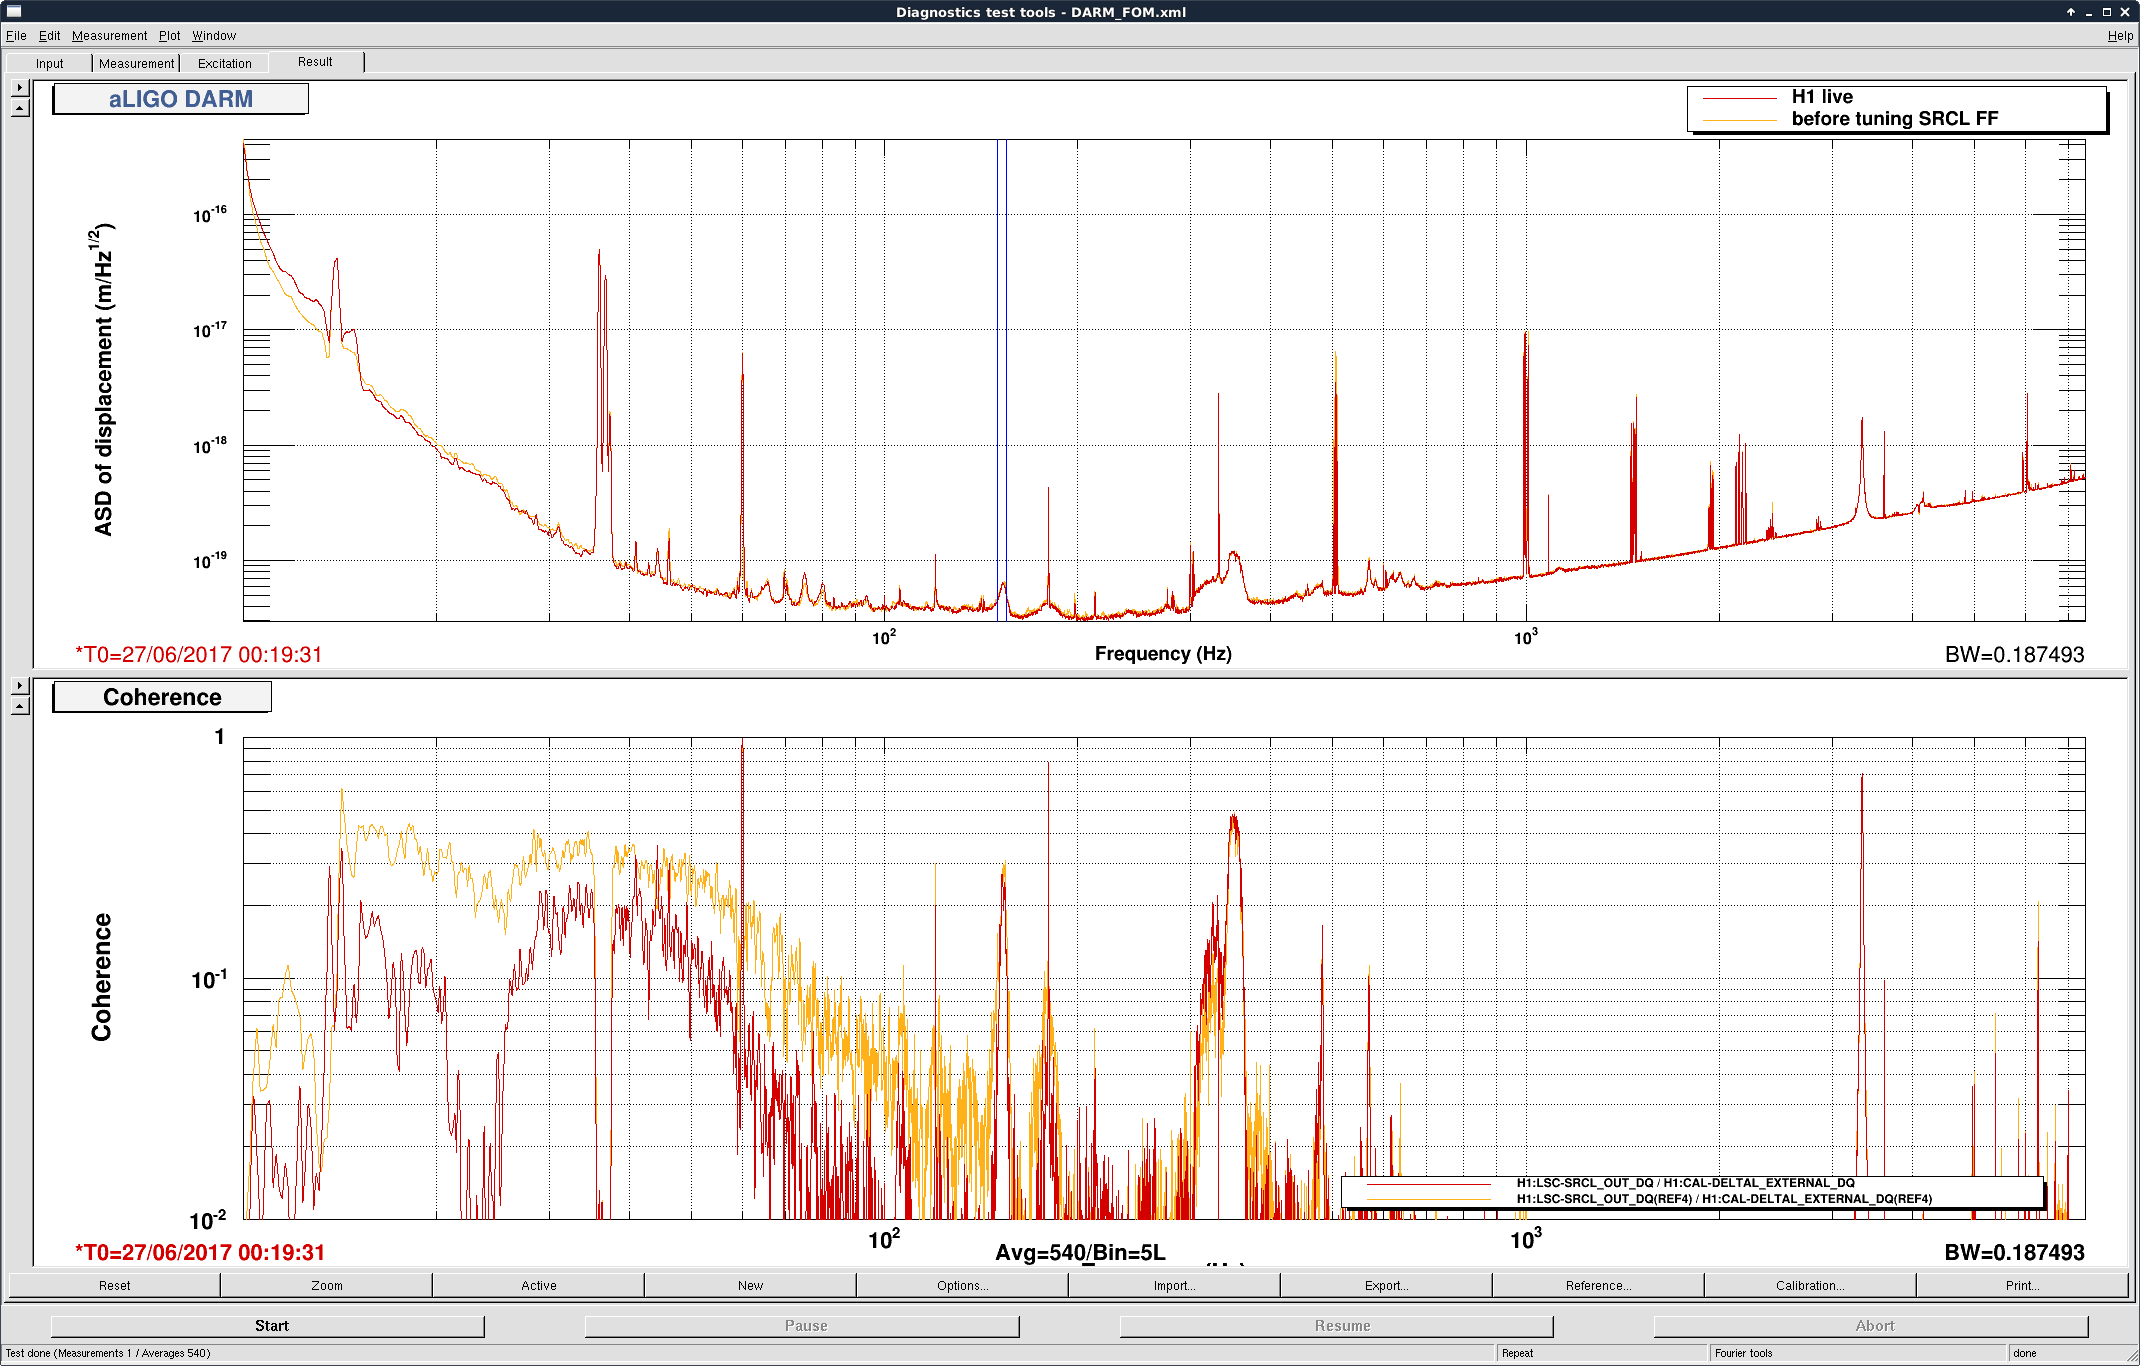The width and height of the screenshot is (2140, 1366).
Task: Click the Active button
Action: click(539, 1286)
